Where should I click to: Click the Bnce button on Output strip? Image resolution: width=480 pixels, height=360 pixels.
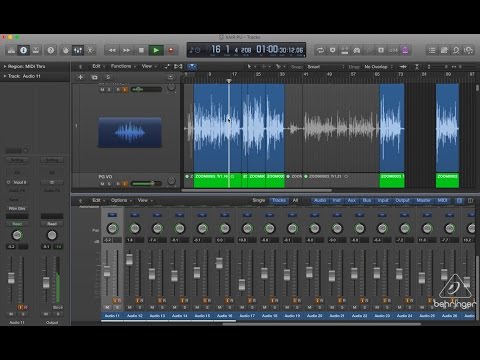[58, 307]
